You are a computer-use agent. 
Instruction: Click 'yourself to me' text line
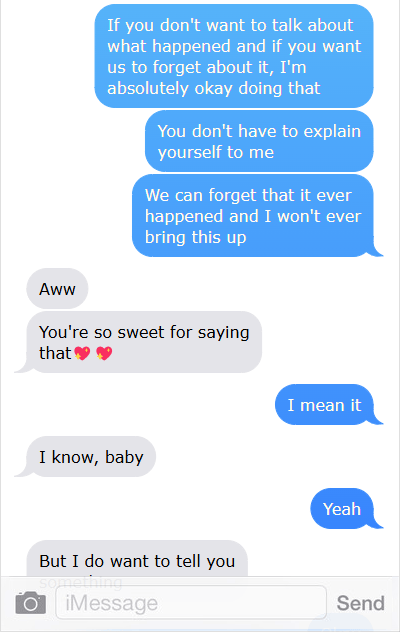click(x=216, y=152)
